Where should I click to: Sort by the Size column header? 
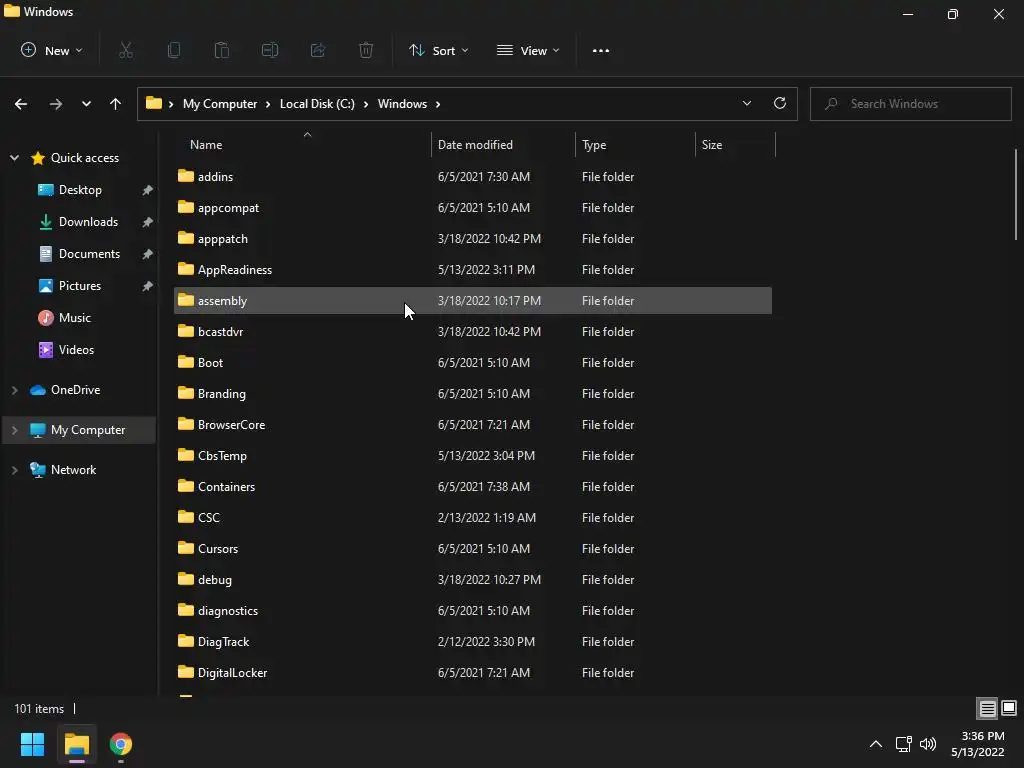(735, 145)
